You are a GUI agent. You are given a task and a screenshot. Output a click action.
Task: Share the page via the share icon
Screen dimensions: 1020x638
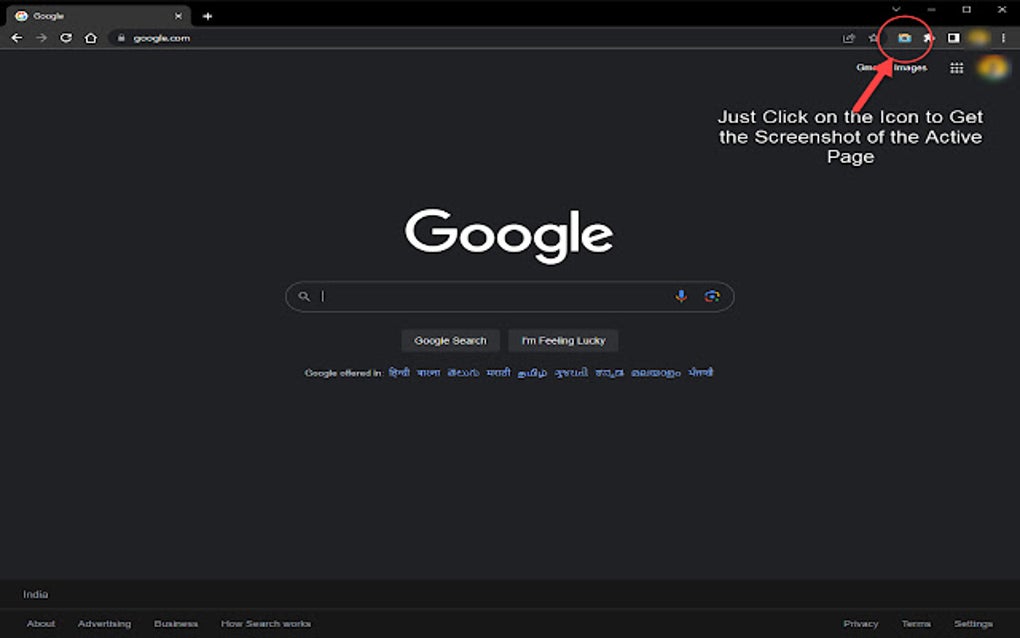pyautogui.click(x=849, y=38)
